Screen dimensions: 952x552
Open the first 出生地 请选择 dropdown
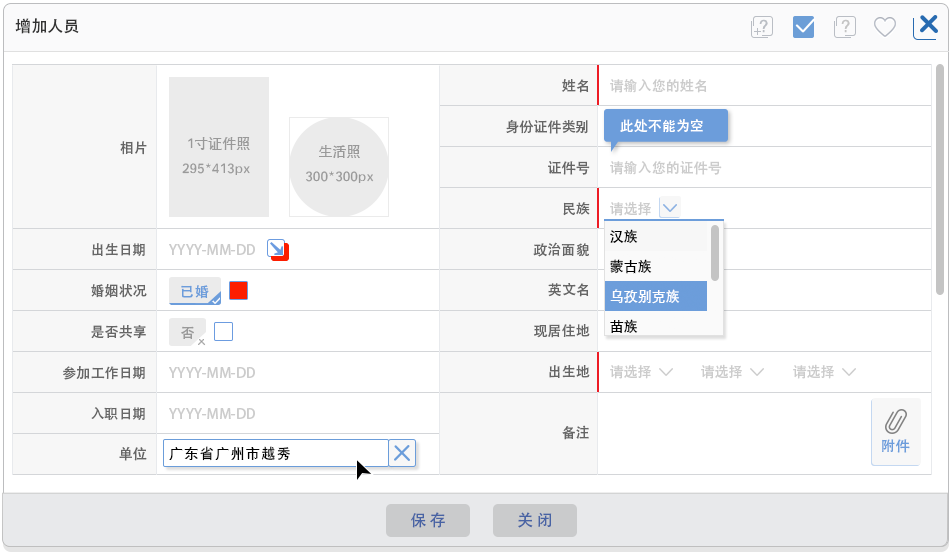(641, 372)
